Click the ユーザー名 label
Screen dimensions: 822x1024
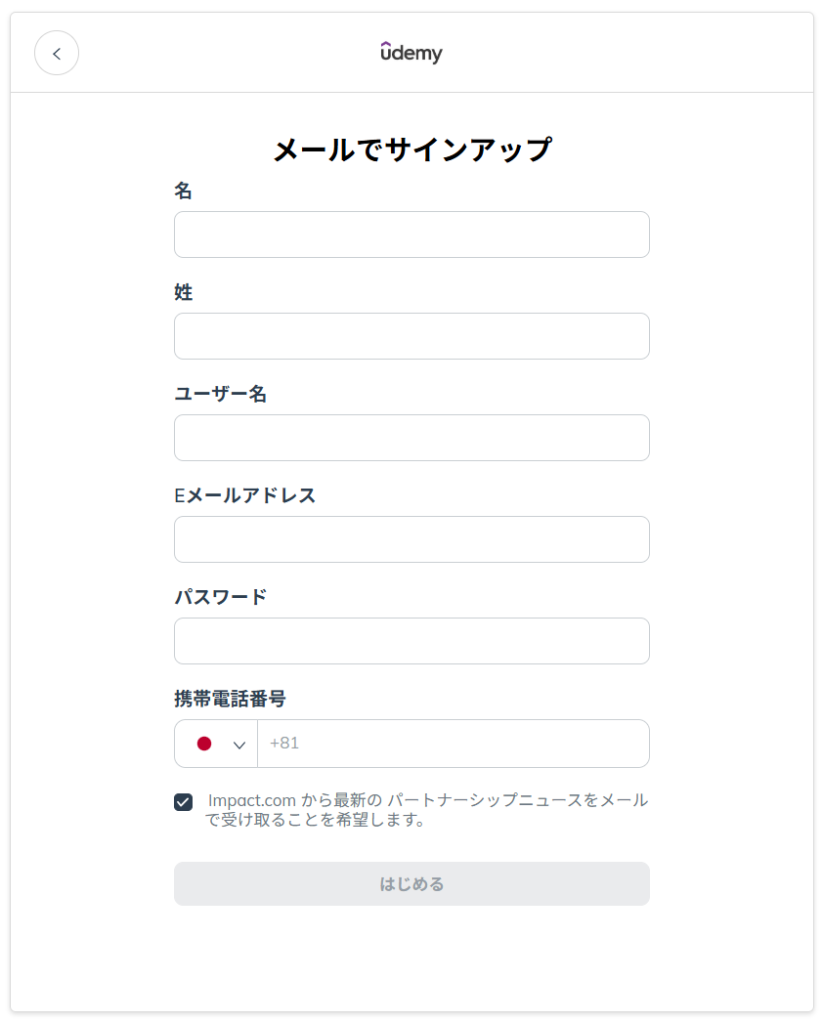(x=220, y=394)
